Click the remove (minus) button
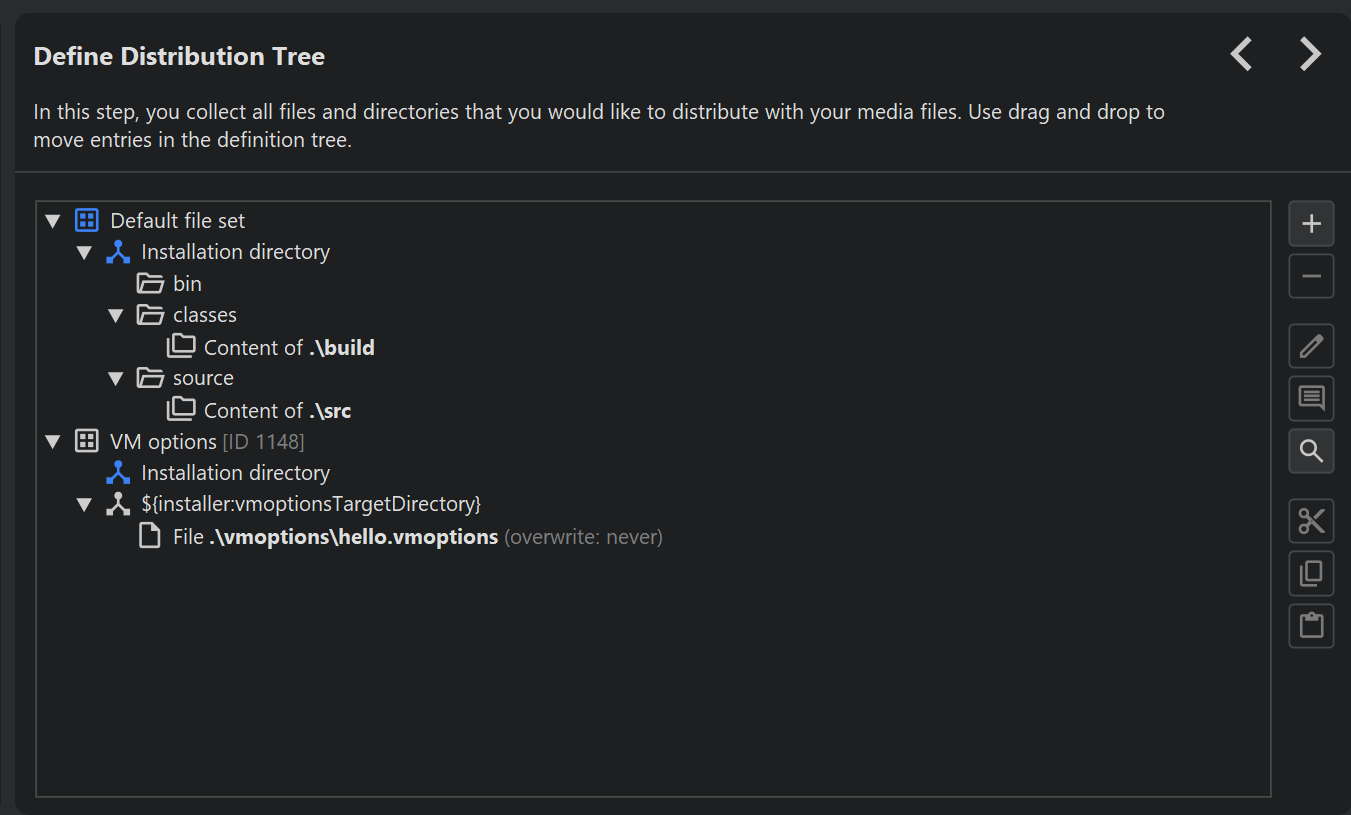Viewport: 1351px width, 815px height. coord(1311,276)
